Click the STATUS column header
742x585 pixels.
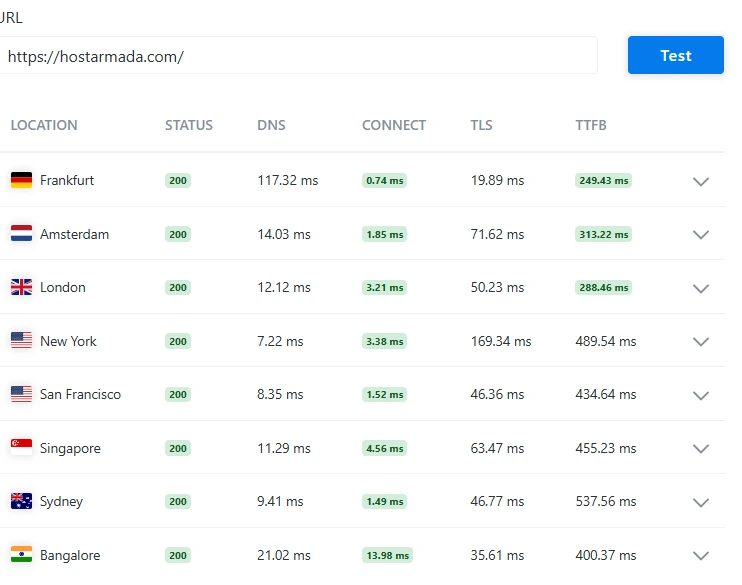tap(189, 125)
